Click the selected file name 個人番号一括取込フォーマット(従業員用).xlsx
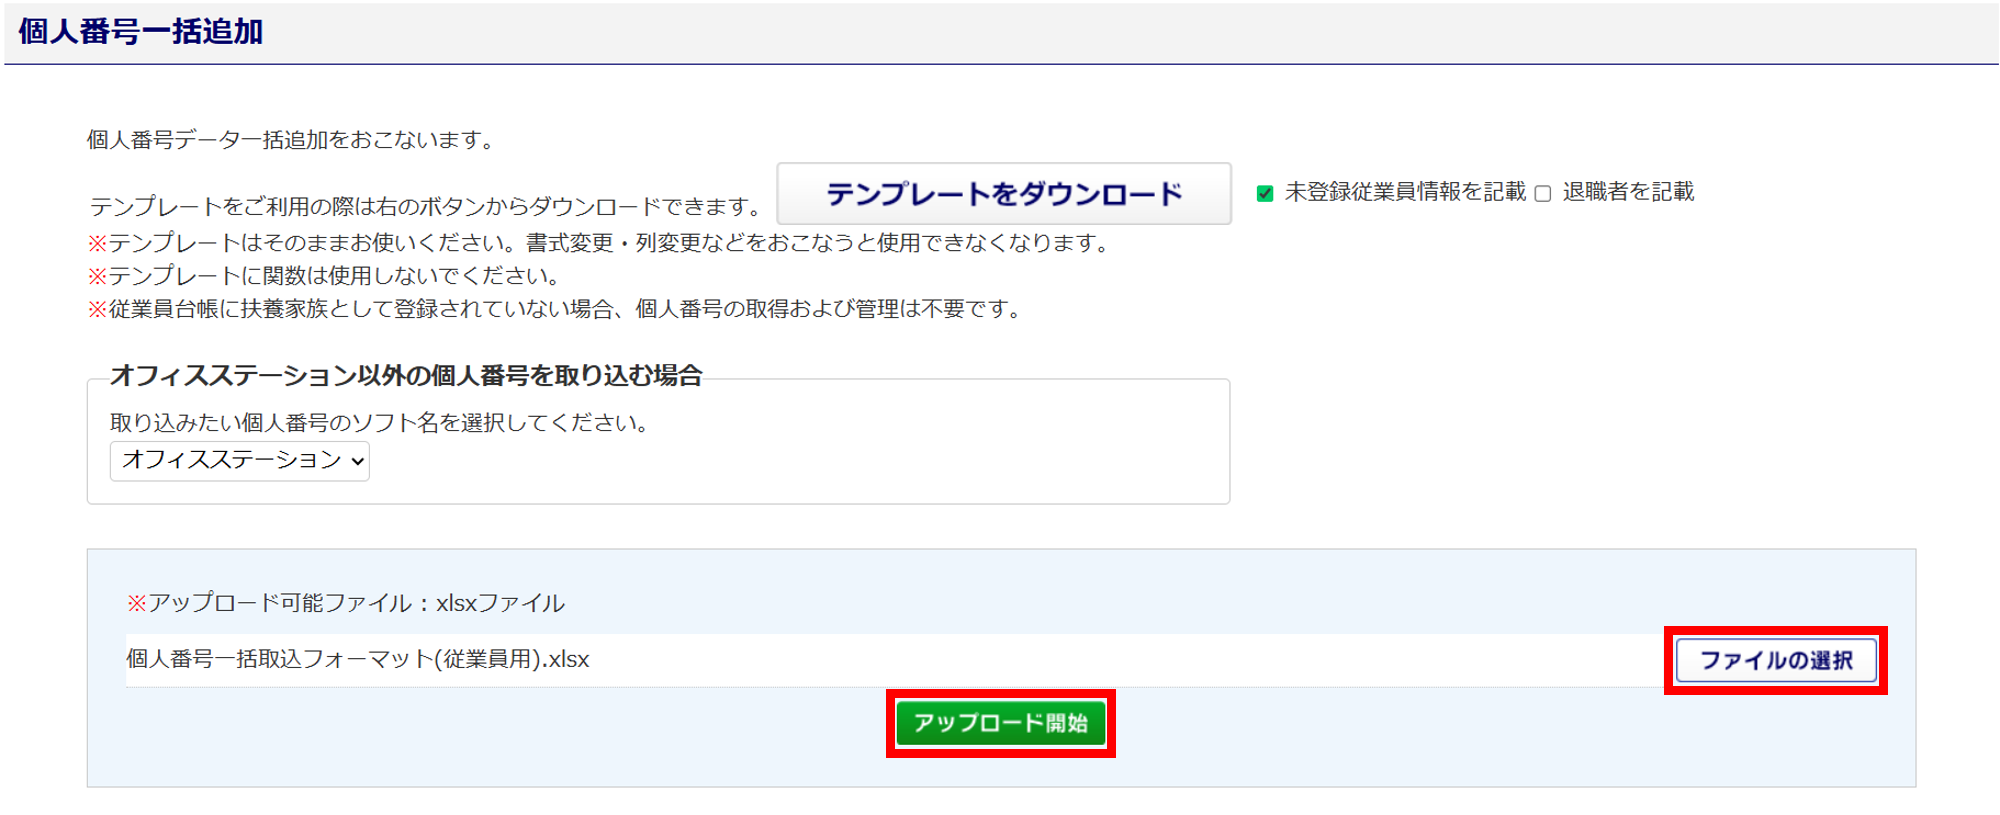The height and width of the screenshot is (815, 2000). click(x=358, y=660)
